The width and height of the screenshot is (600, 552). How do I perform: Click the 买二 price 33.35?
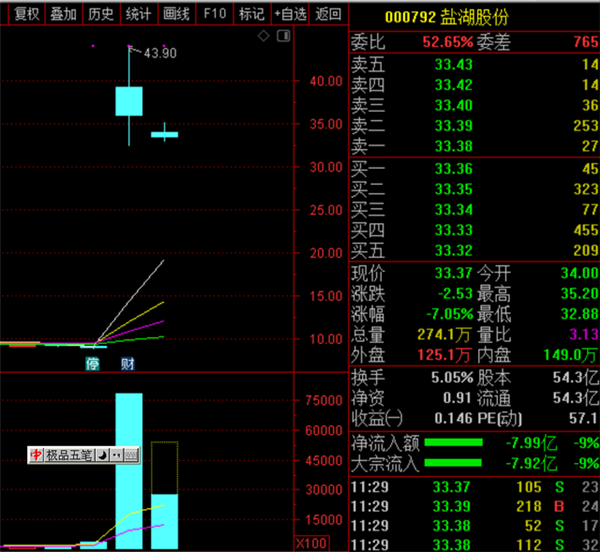[453, 189]
